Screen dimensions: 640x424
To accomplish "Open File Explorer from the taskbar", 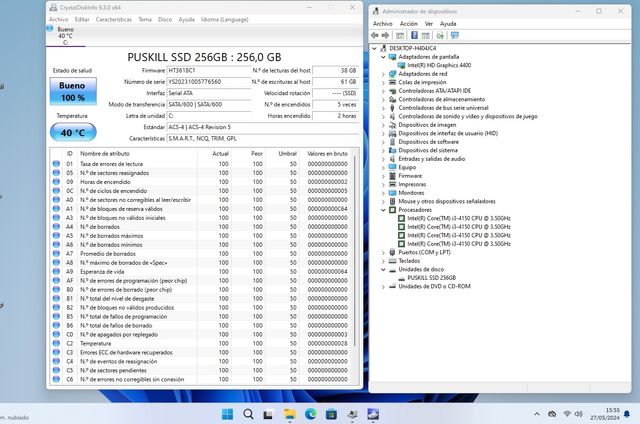I will pos(290,414).
